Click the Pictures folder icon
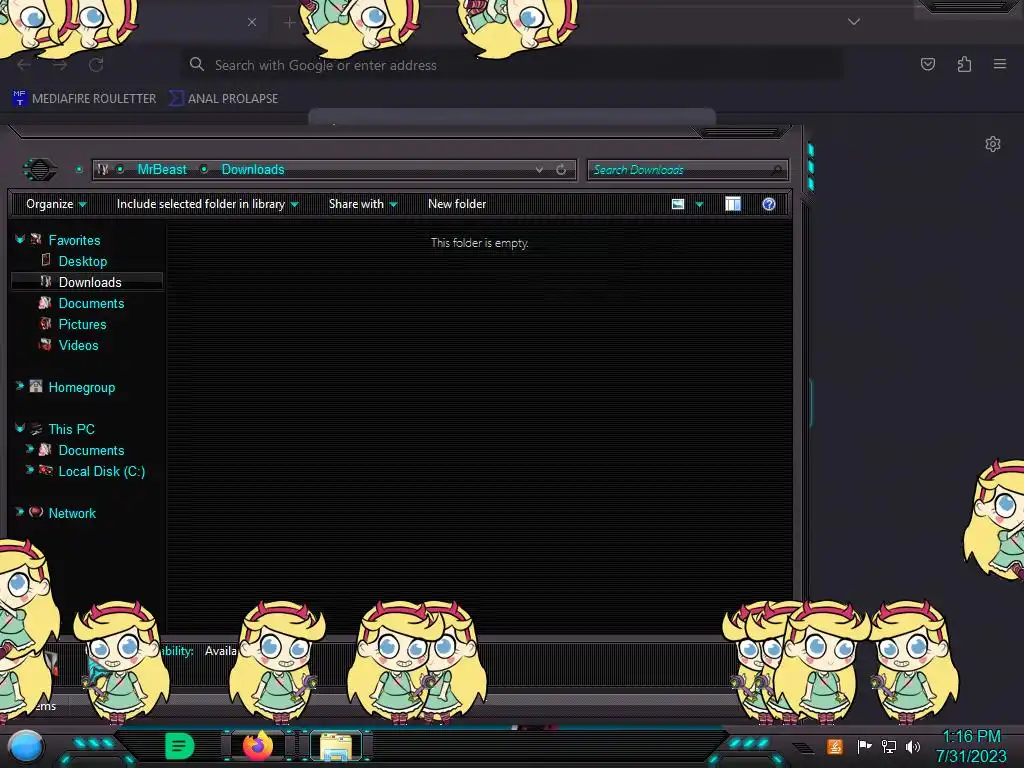Screen dimensions: 1024x768 (45, 323)
